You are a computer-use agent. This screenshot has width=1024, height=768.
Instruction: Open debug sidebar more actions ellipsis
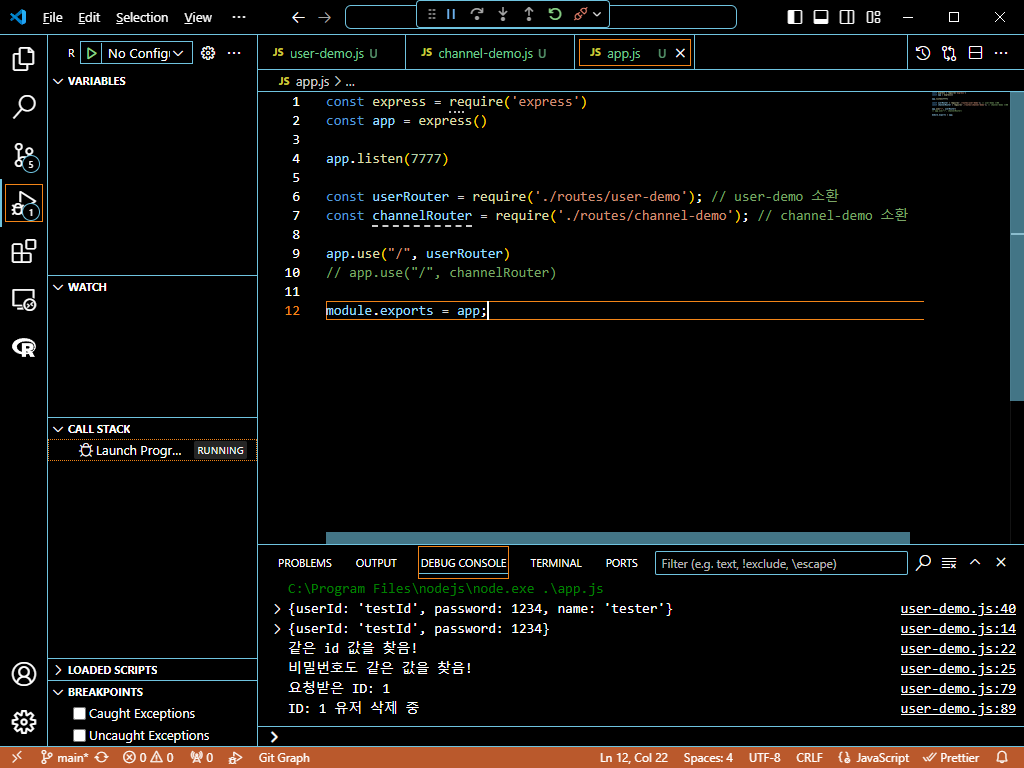[234, 53]
